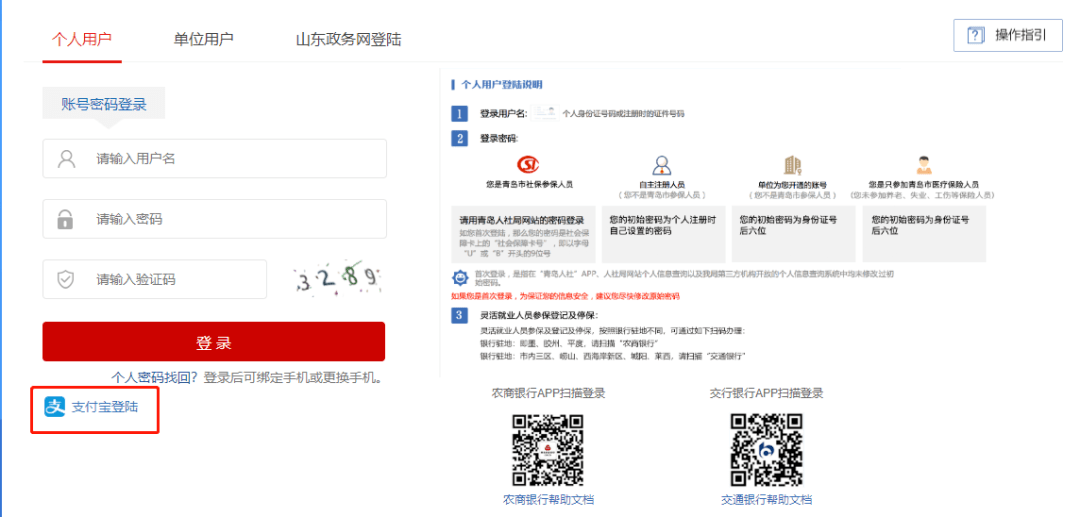This screenshot has width=1080, height=517.
Task: Focus the 请输入密码 password field
Action: (214, 219)
